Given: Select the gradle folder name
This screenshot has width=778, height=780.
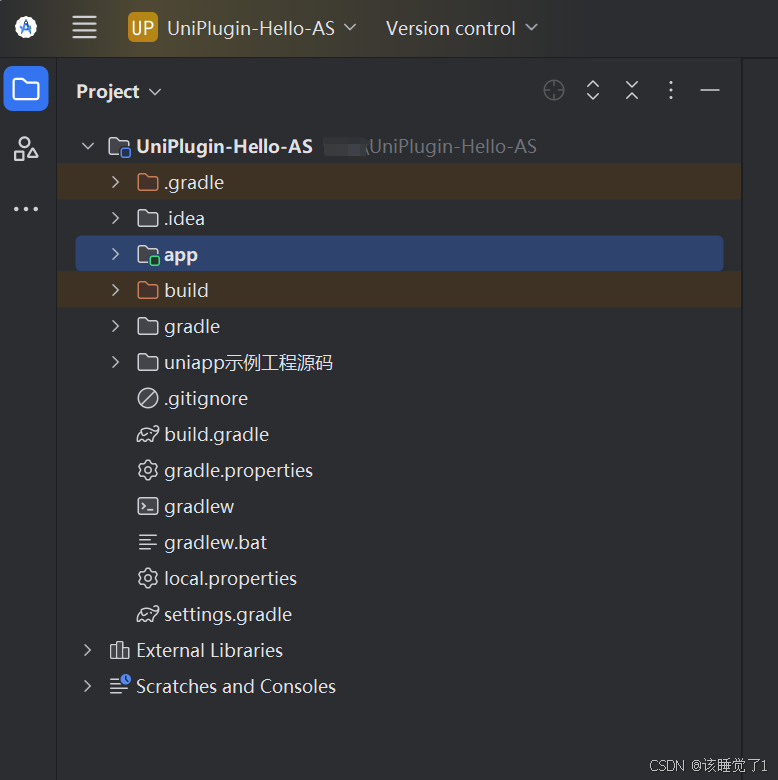Looking at the screenshot, I should (x=192, y=327).
